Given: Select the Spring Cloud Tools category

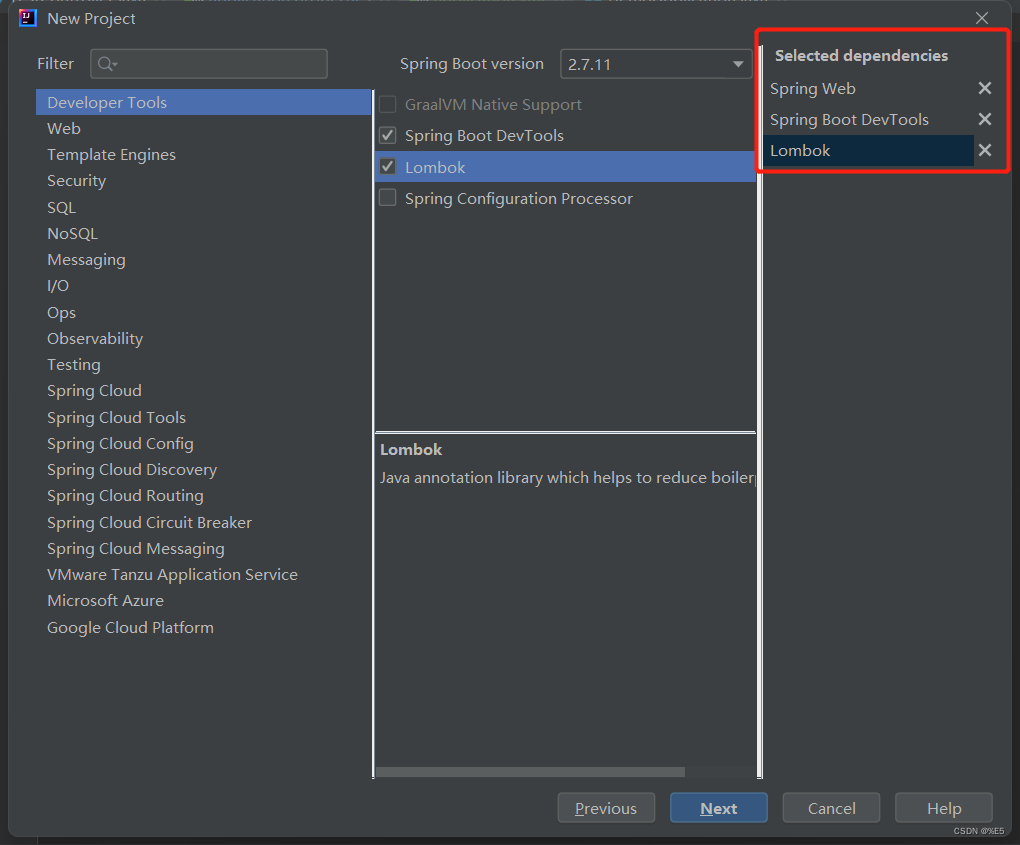Looking at the screenshot, I should click(x=204, y=417).
